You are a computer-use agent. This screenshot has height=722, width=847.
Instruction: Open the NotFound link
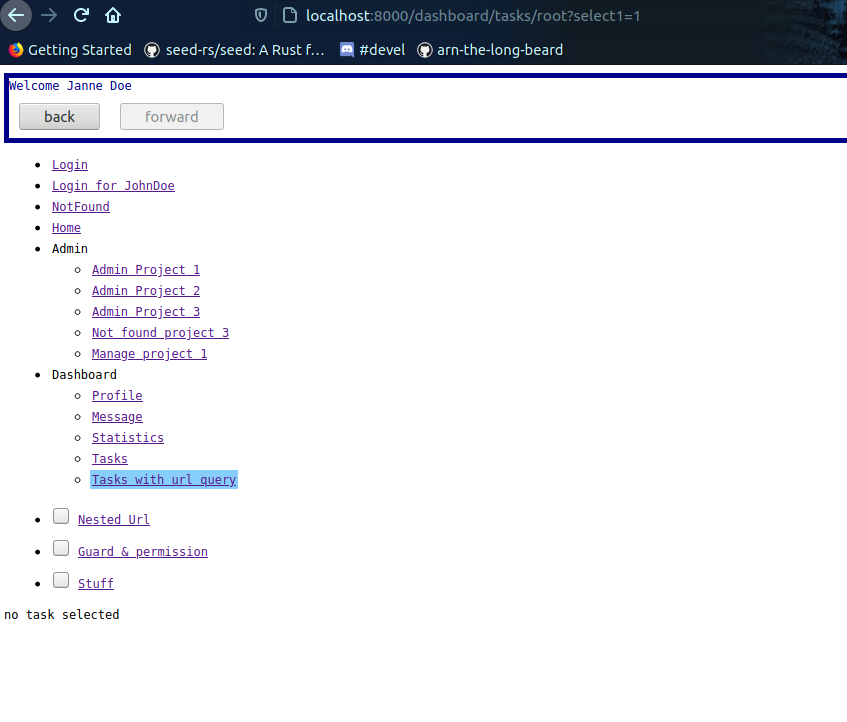(80, 207)
